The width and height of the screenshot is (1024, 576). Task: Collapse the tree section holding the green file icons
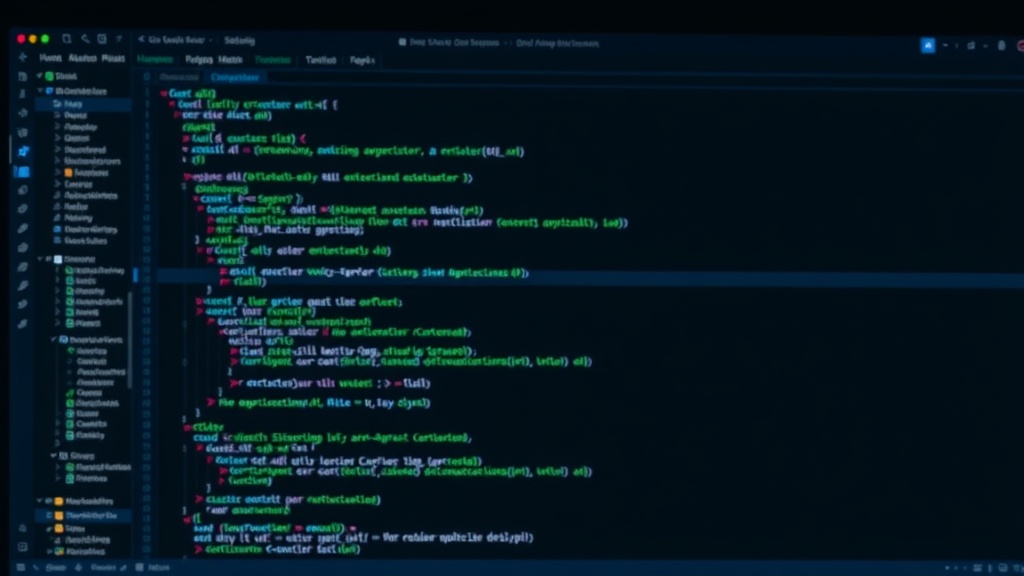click(x=40, y=259)
